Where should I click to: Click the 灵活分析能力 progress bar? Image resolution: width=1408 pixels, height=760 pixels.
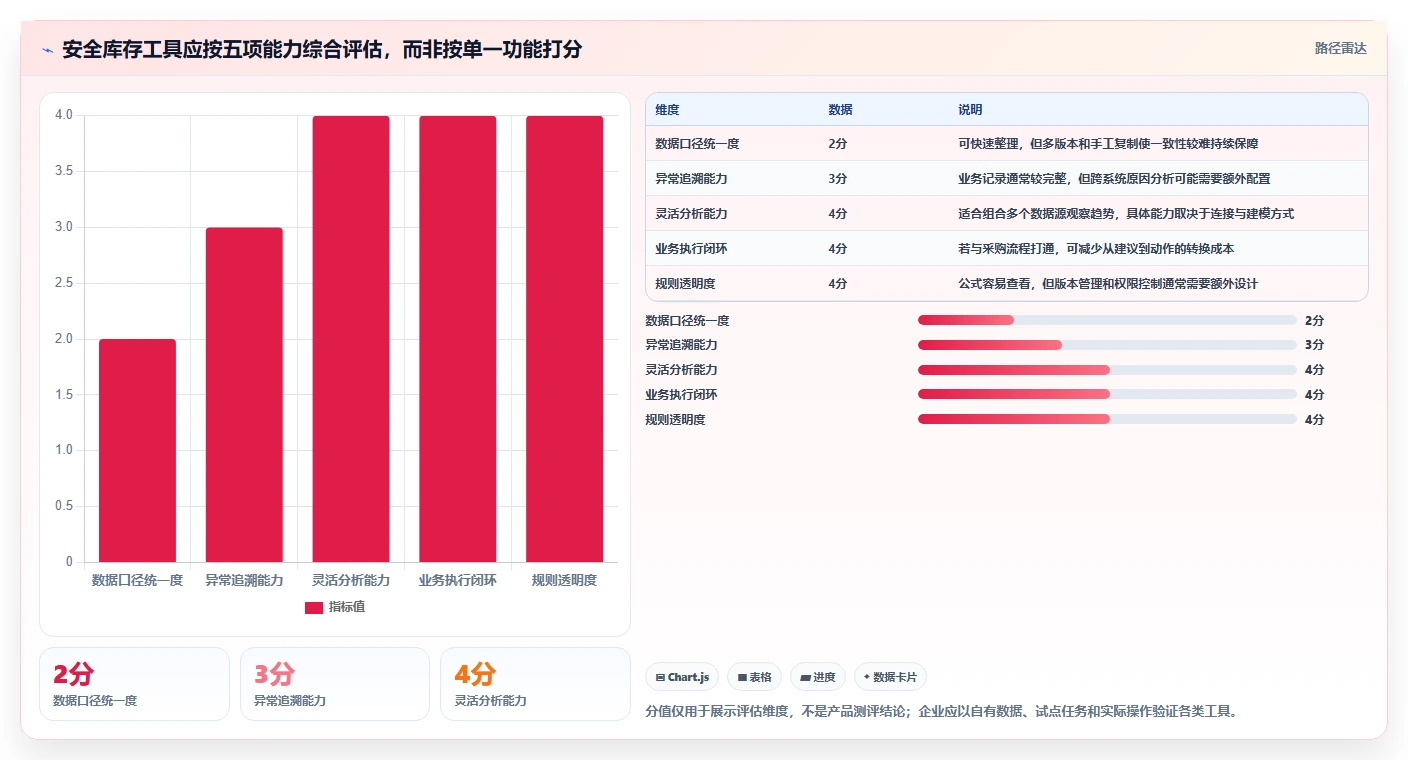[1107, 370]
